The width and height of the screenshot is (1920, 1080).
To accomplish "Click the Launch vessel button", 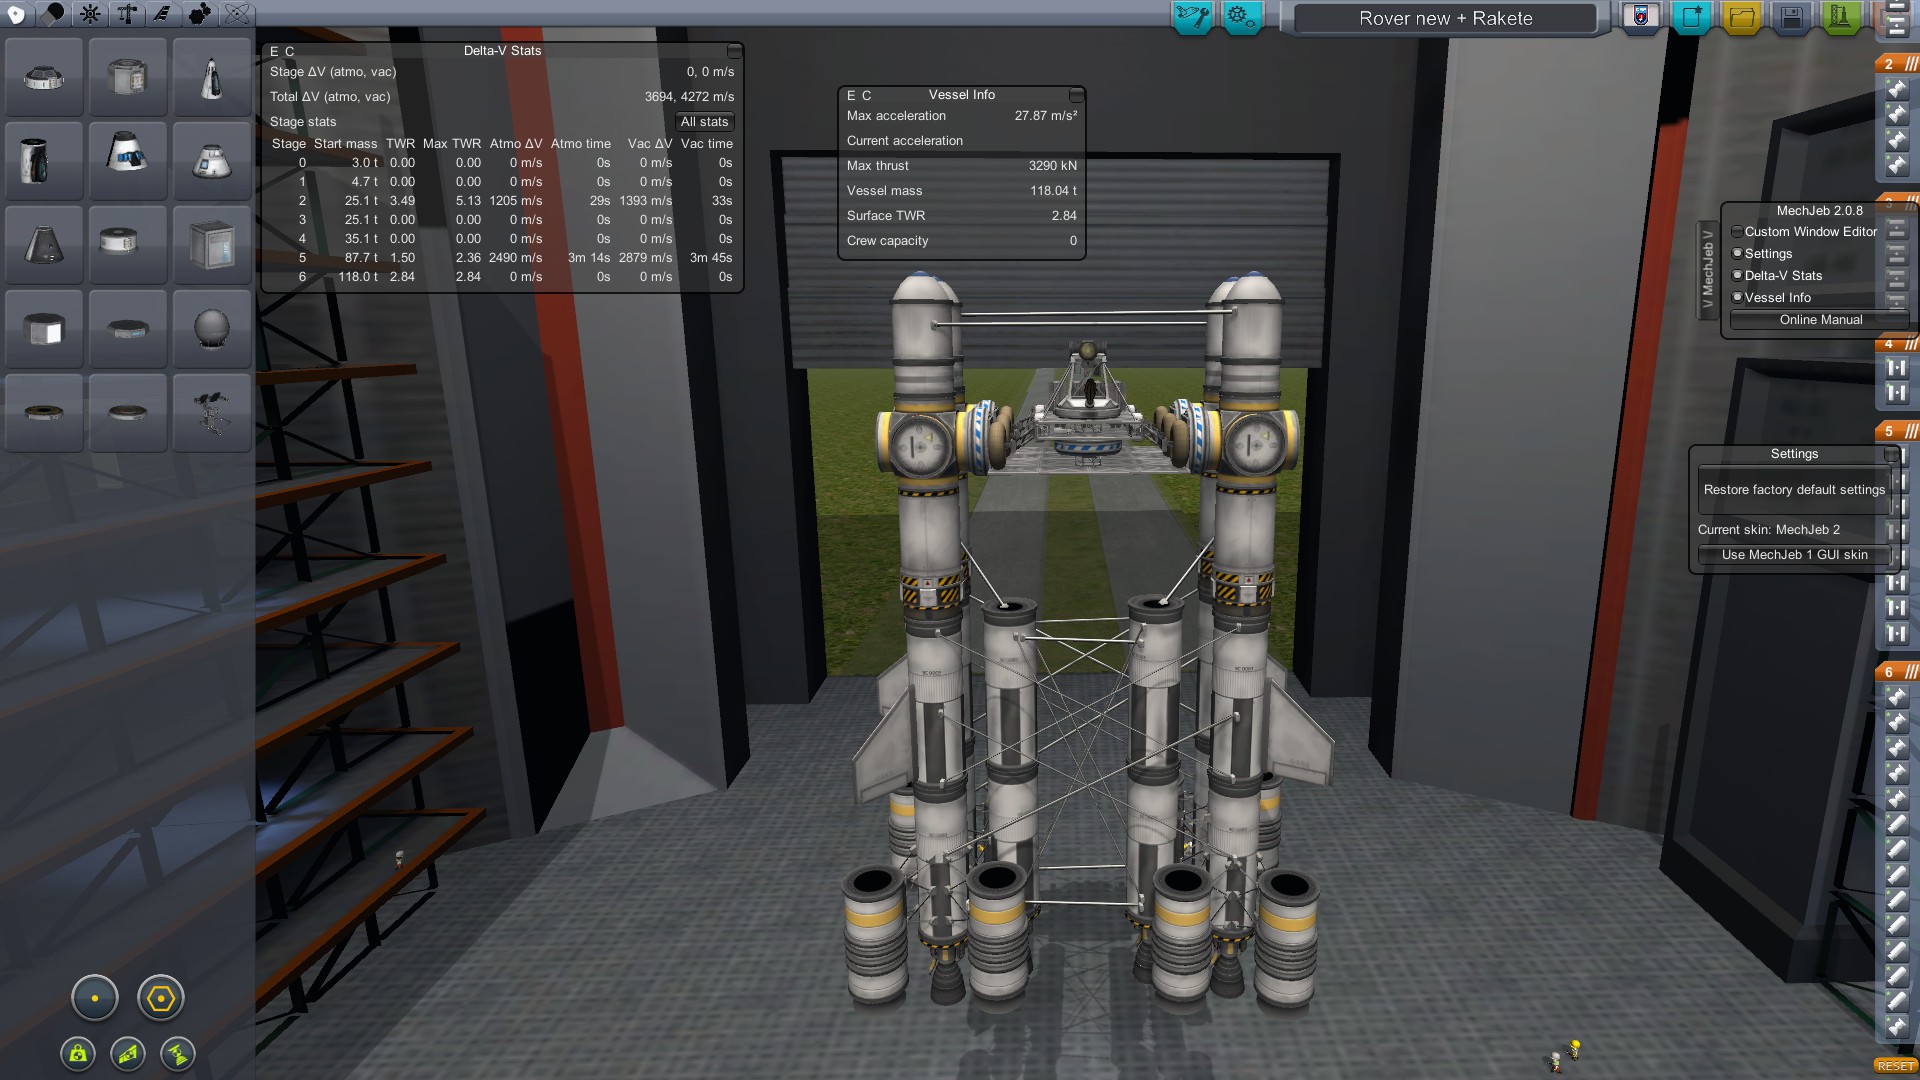I will [x=1841, y=17].
